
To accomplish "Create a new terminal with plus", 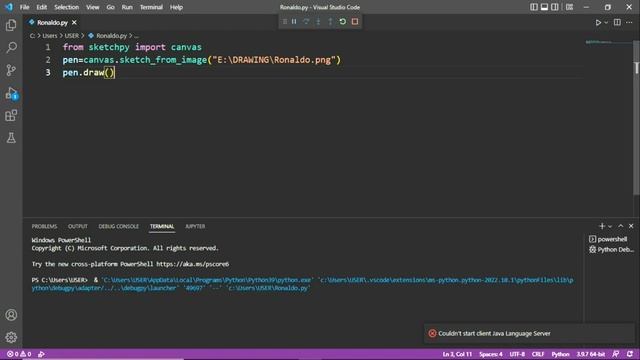I will pos(602,226).
